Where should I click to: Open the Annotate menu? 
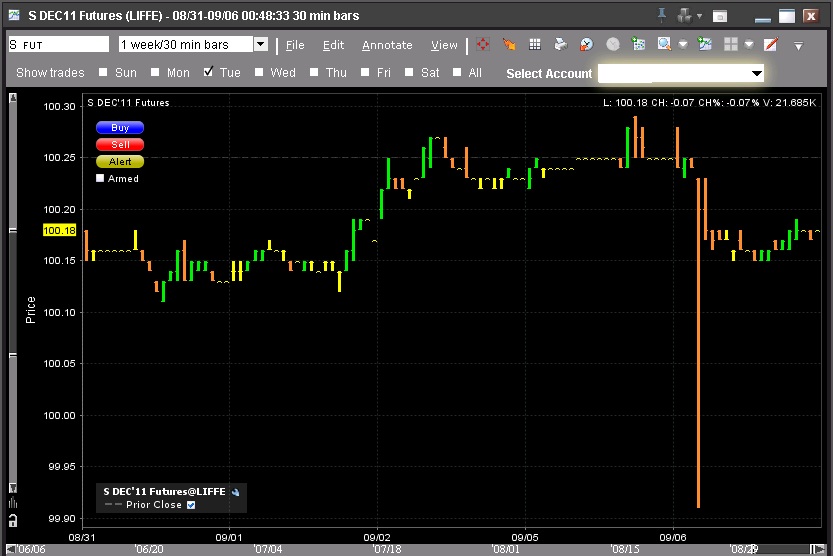pyautogui.click(x=387, y=45)
